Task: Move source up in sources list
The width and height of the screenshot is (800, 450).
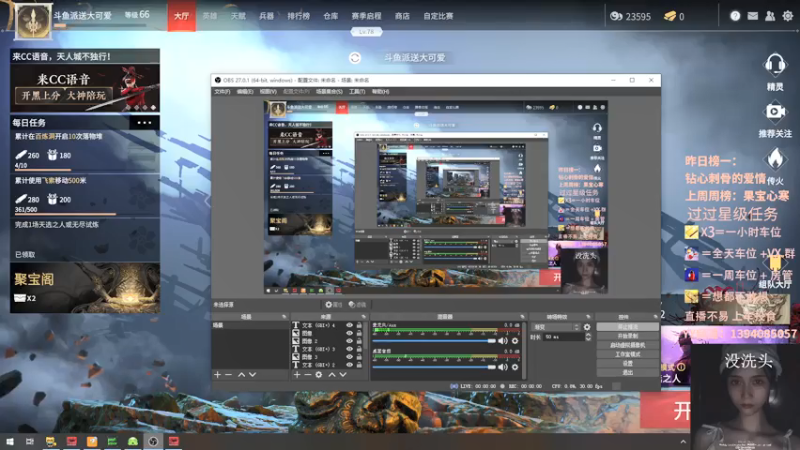Action: (x=332, y=374)
